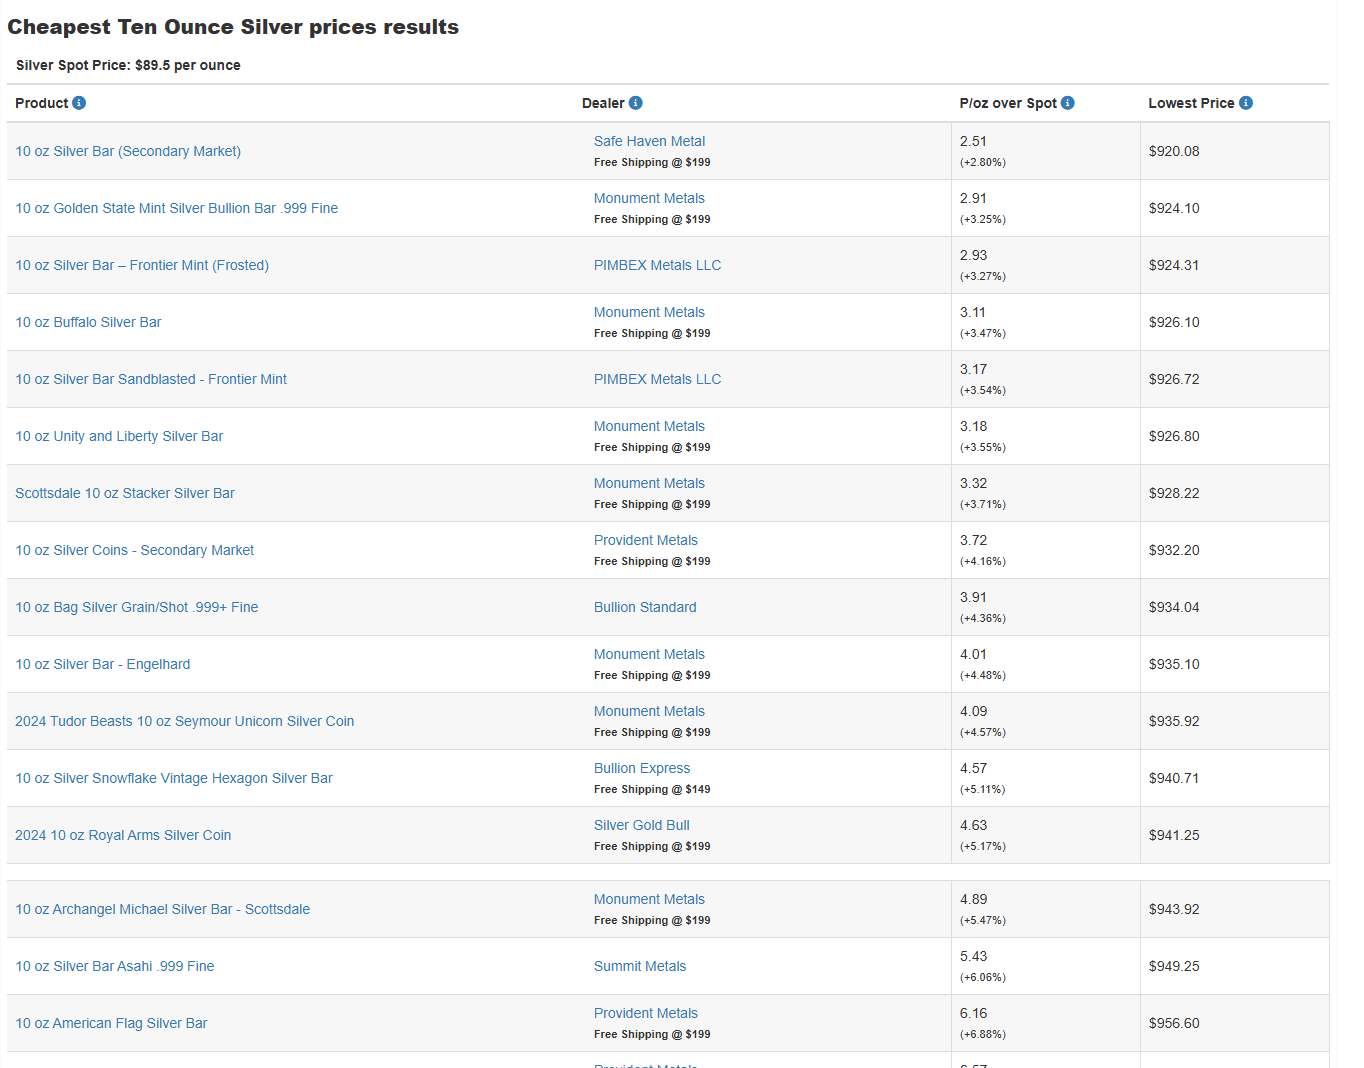
Task: Open 10 oz Silver Coins - Secondary Market
Action: (x=135, y=550)
